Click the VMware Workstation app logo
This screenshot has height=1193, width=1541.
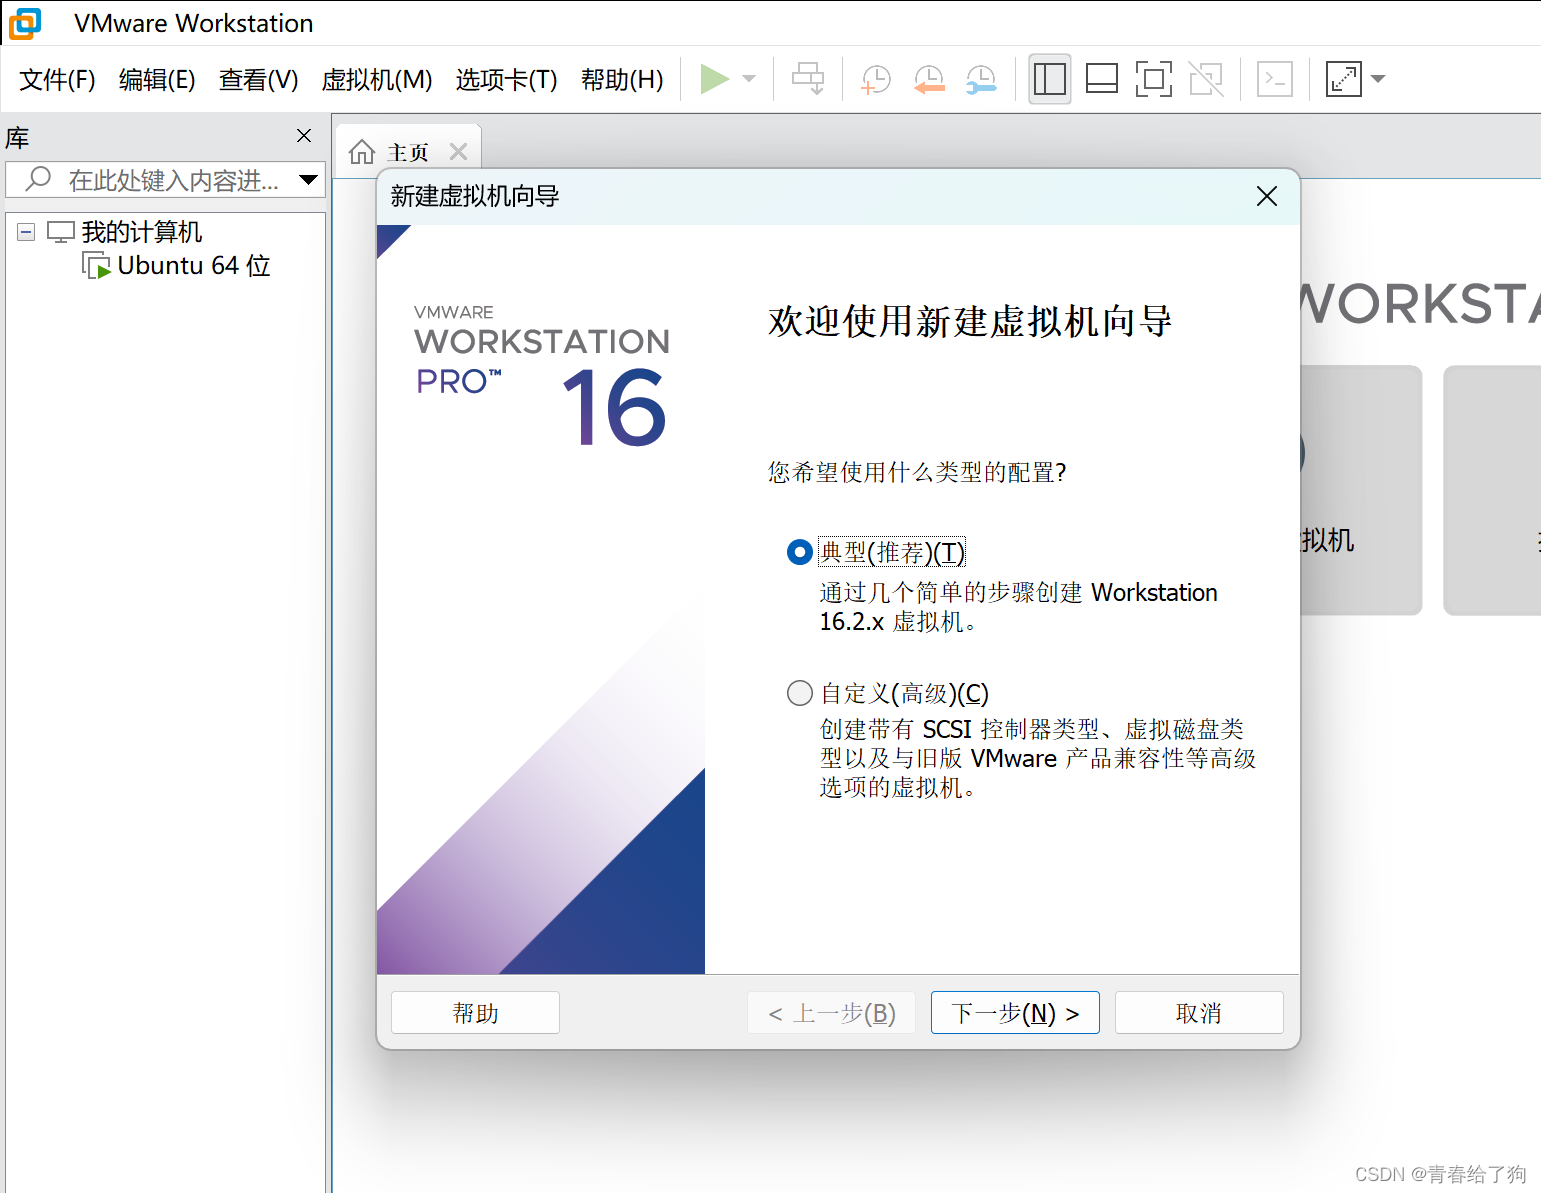click(x=25, y=23)
